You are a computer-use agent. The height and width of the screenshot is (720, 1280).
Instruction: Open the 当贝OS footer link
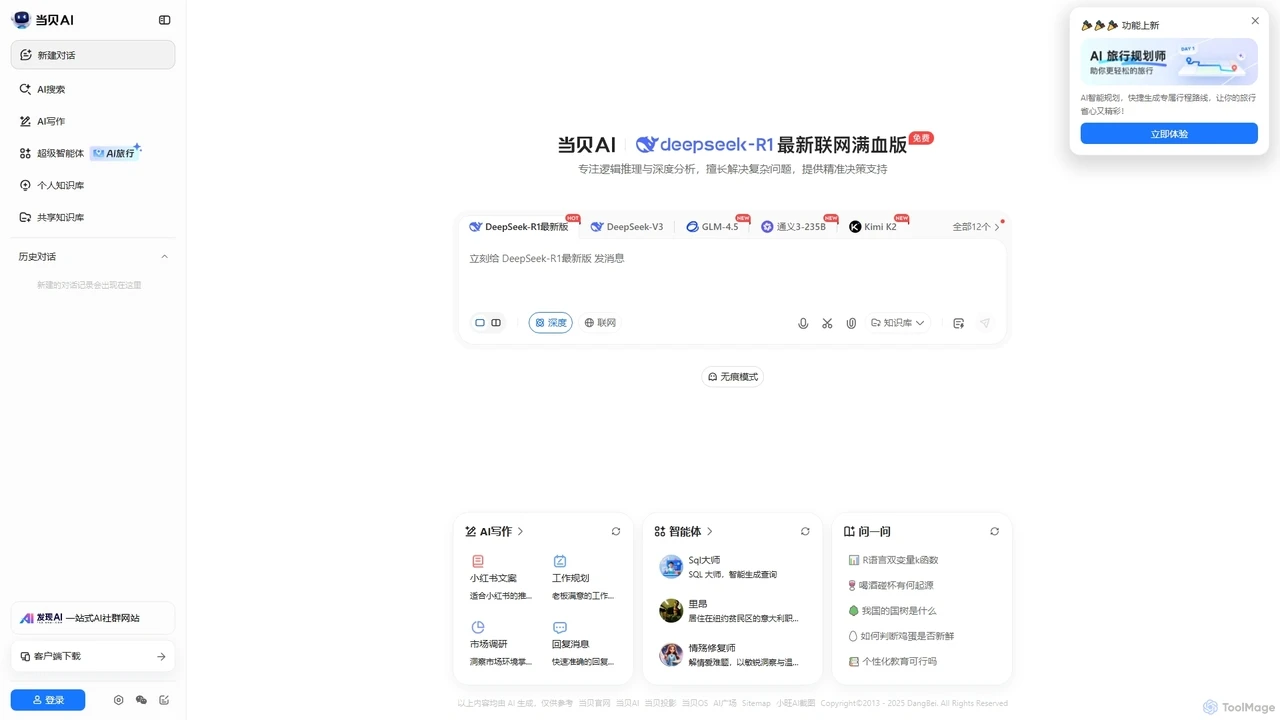point(694,703)
